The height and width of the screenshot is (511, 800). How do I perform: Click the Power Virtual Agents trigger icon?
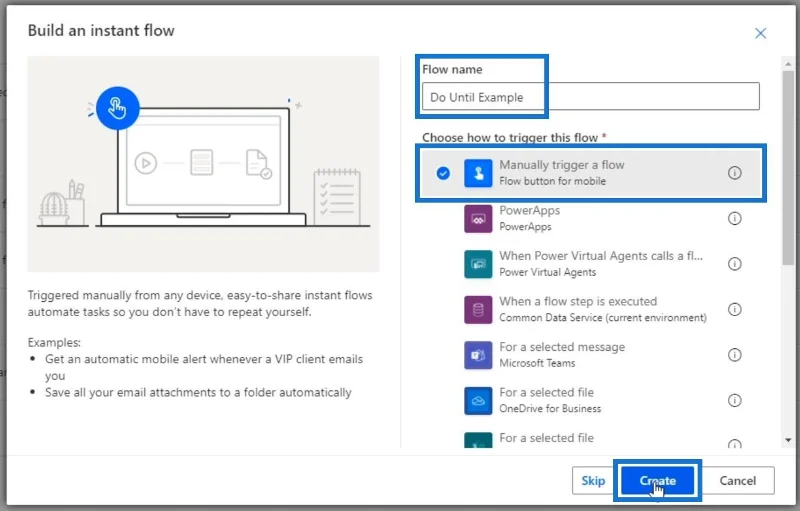point(478,264)
